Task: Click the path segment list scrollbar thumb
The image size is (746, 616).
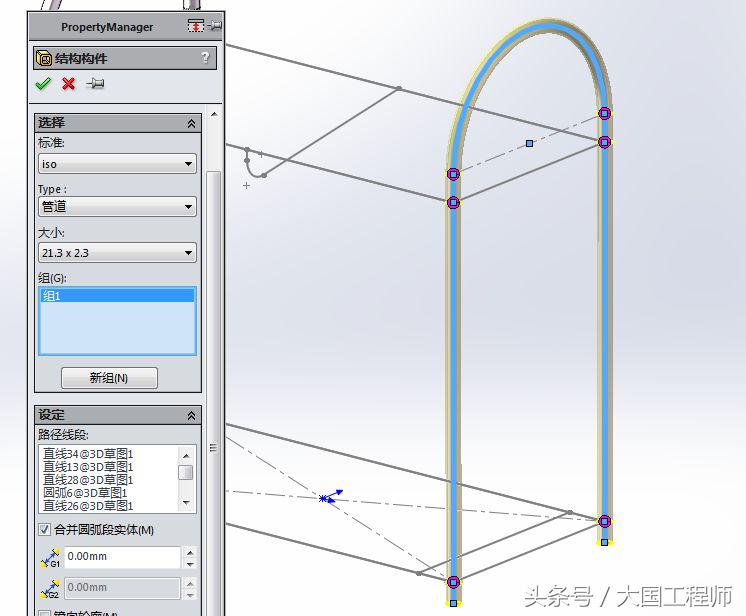Action: pos(186,472)
